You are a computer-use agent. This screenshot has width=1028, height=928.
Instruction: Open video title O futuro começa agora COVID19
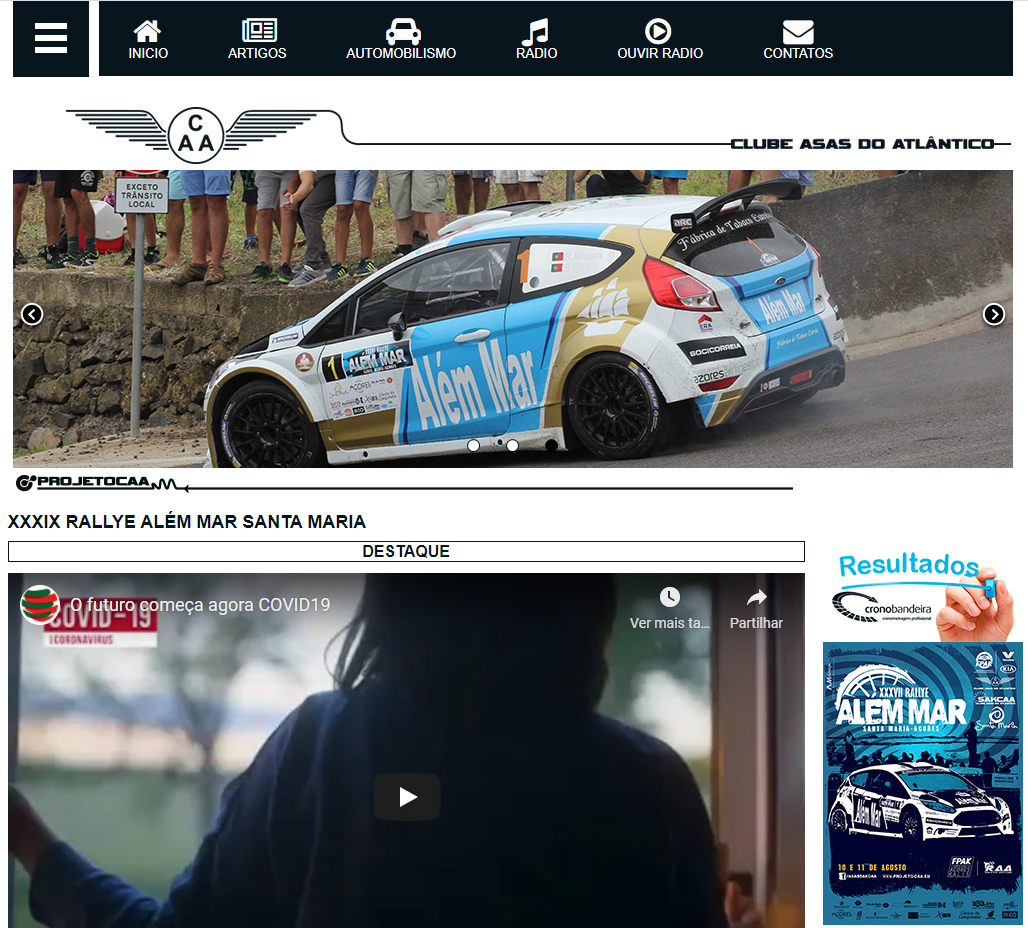200,605
